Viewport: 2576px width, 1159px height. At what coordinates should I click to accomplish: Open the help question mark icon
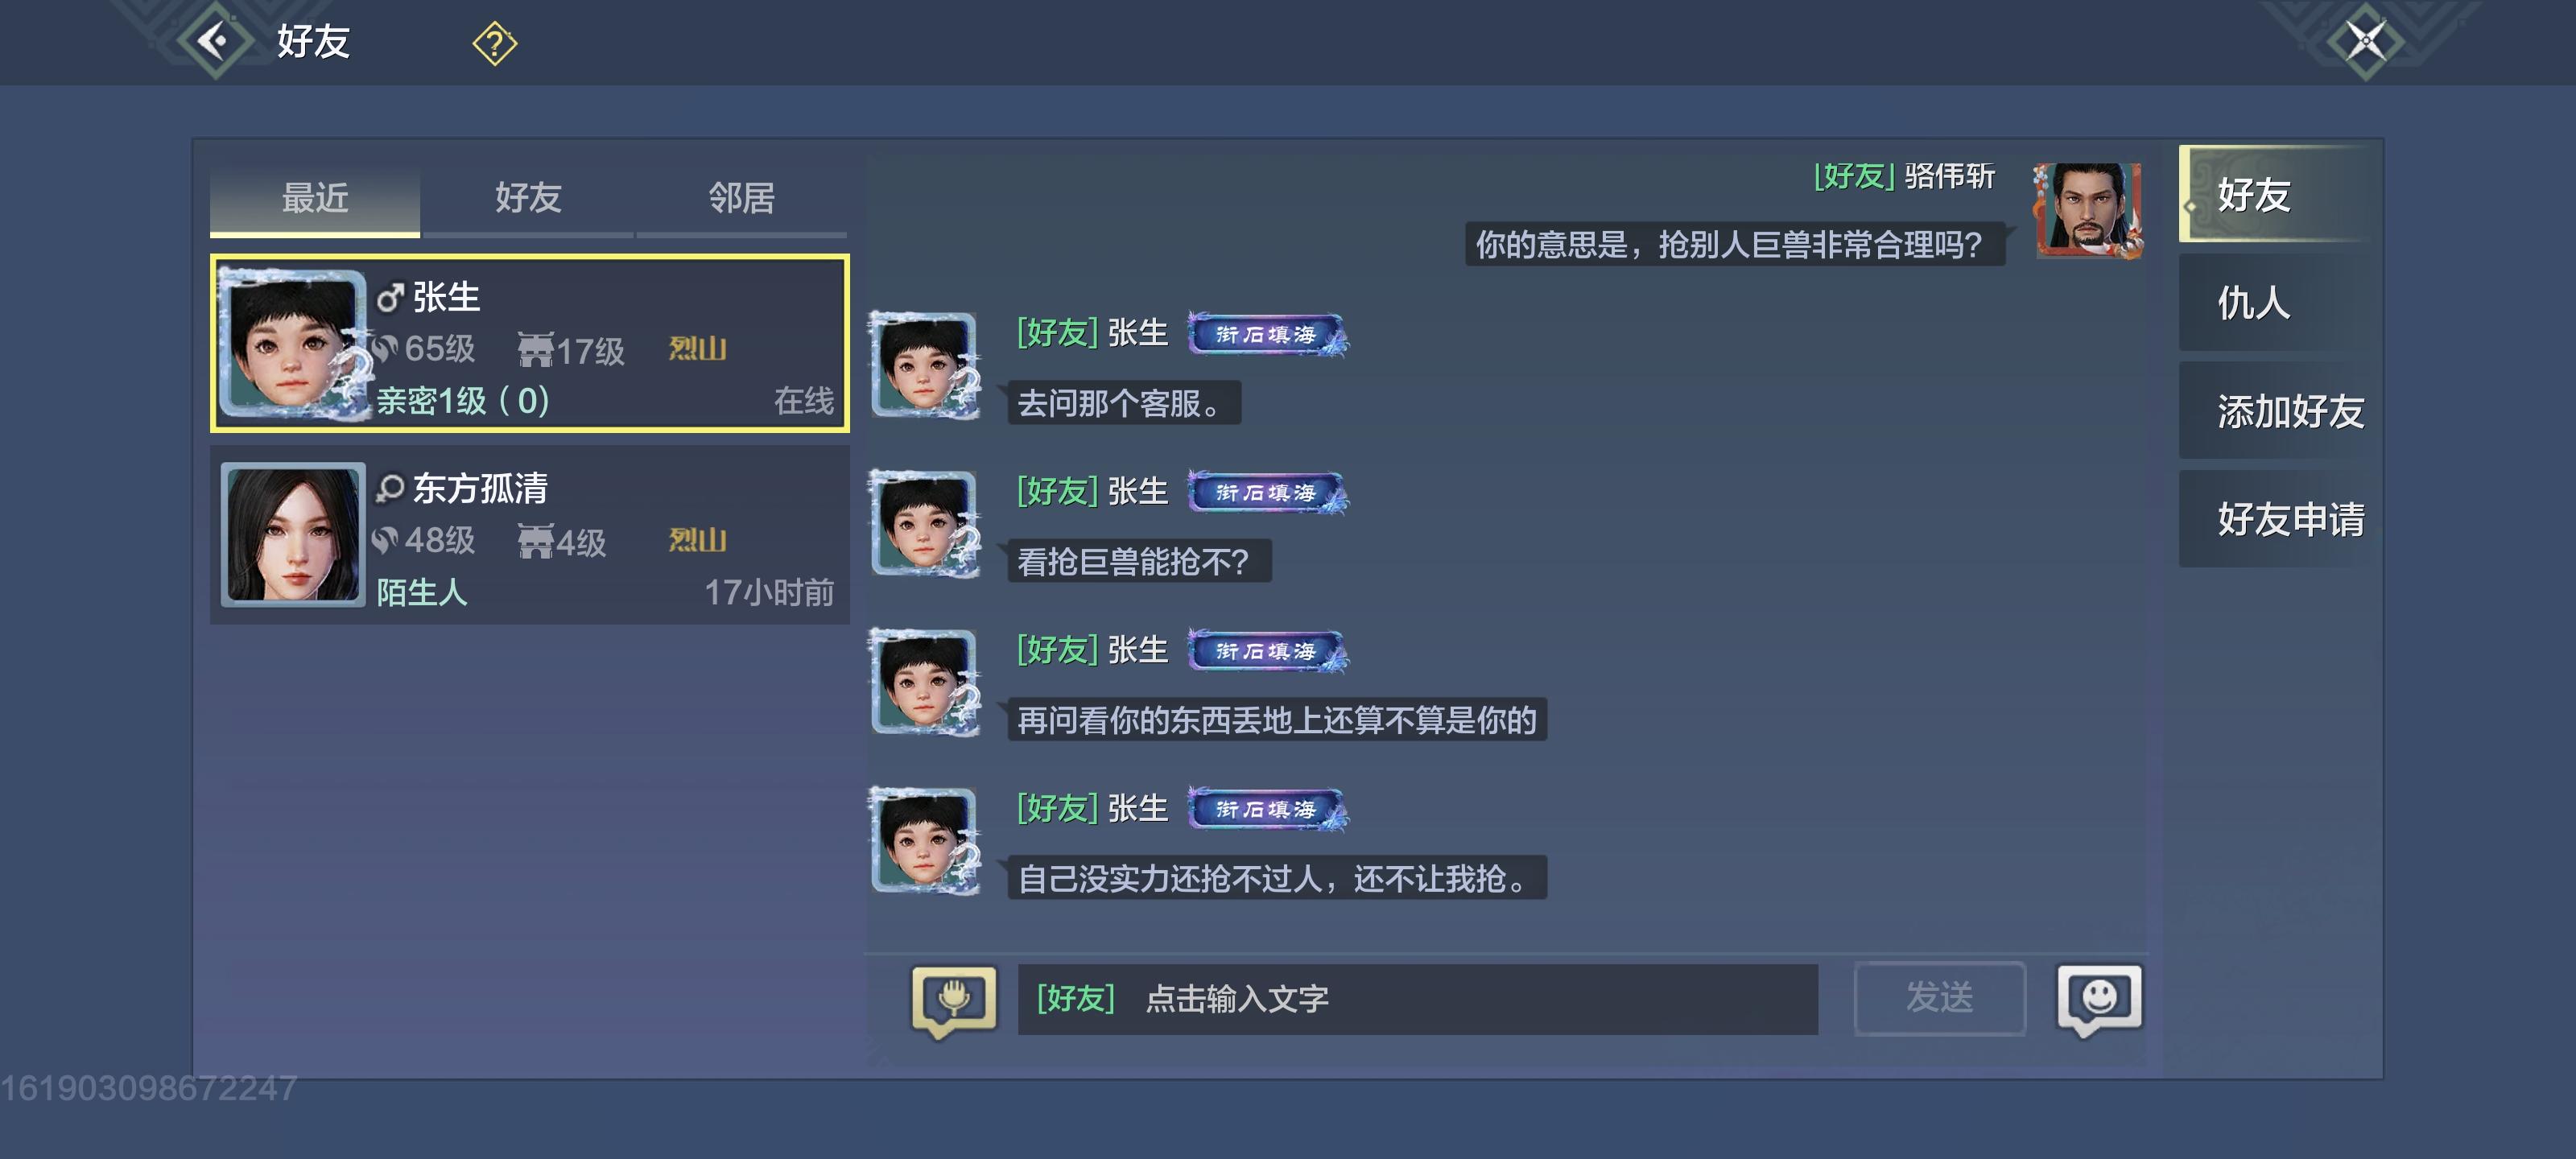494,44
